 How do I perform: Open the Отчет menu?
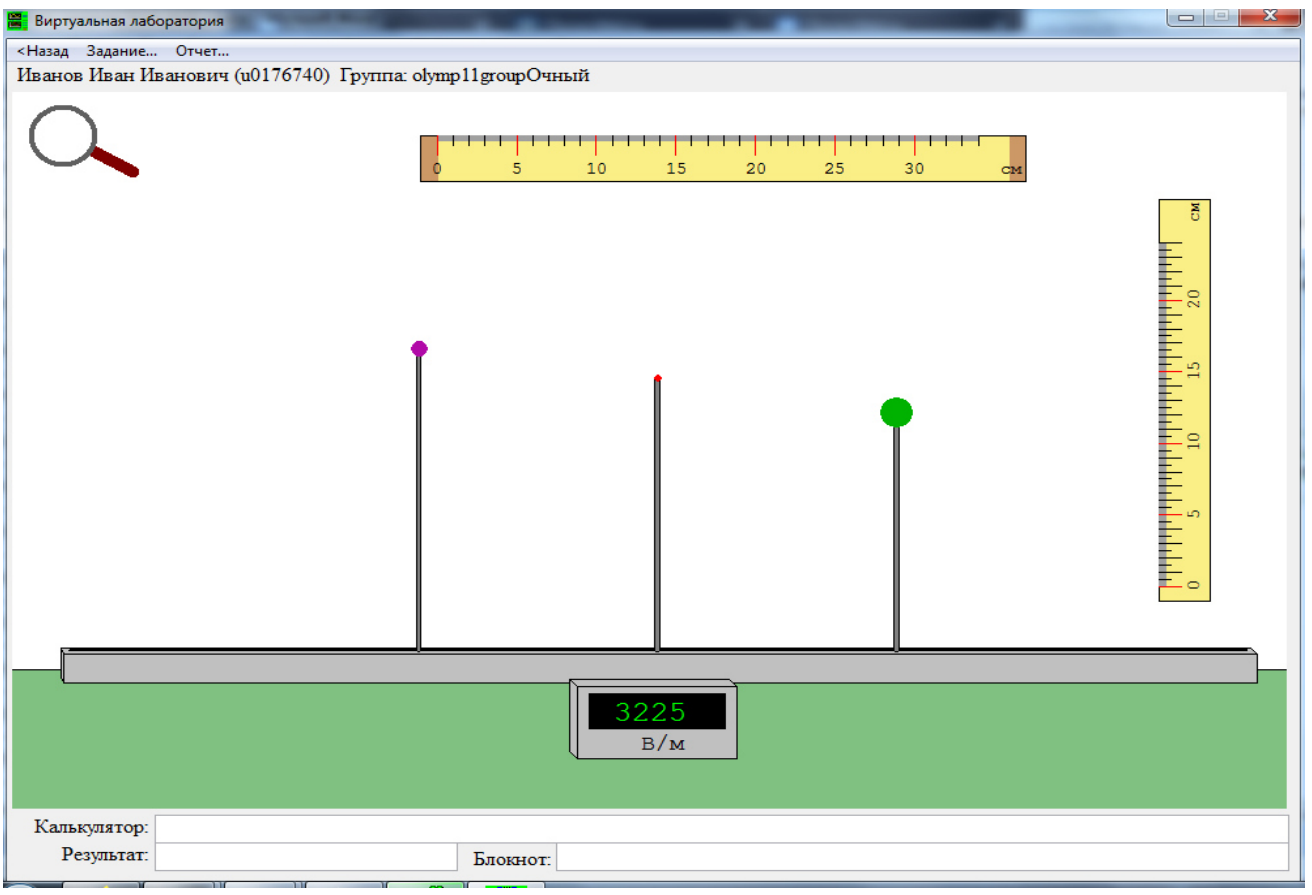coord(203,50)
